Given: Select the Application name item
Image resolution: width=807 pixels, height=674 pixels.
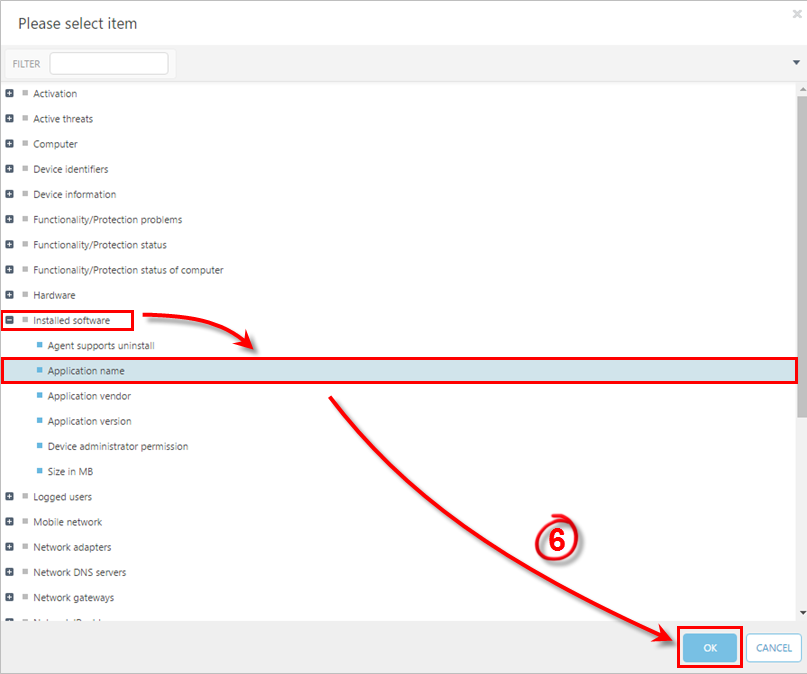Looking at the screenshot, I should pos(86,371).
